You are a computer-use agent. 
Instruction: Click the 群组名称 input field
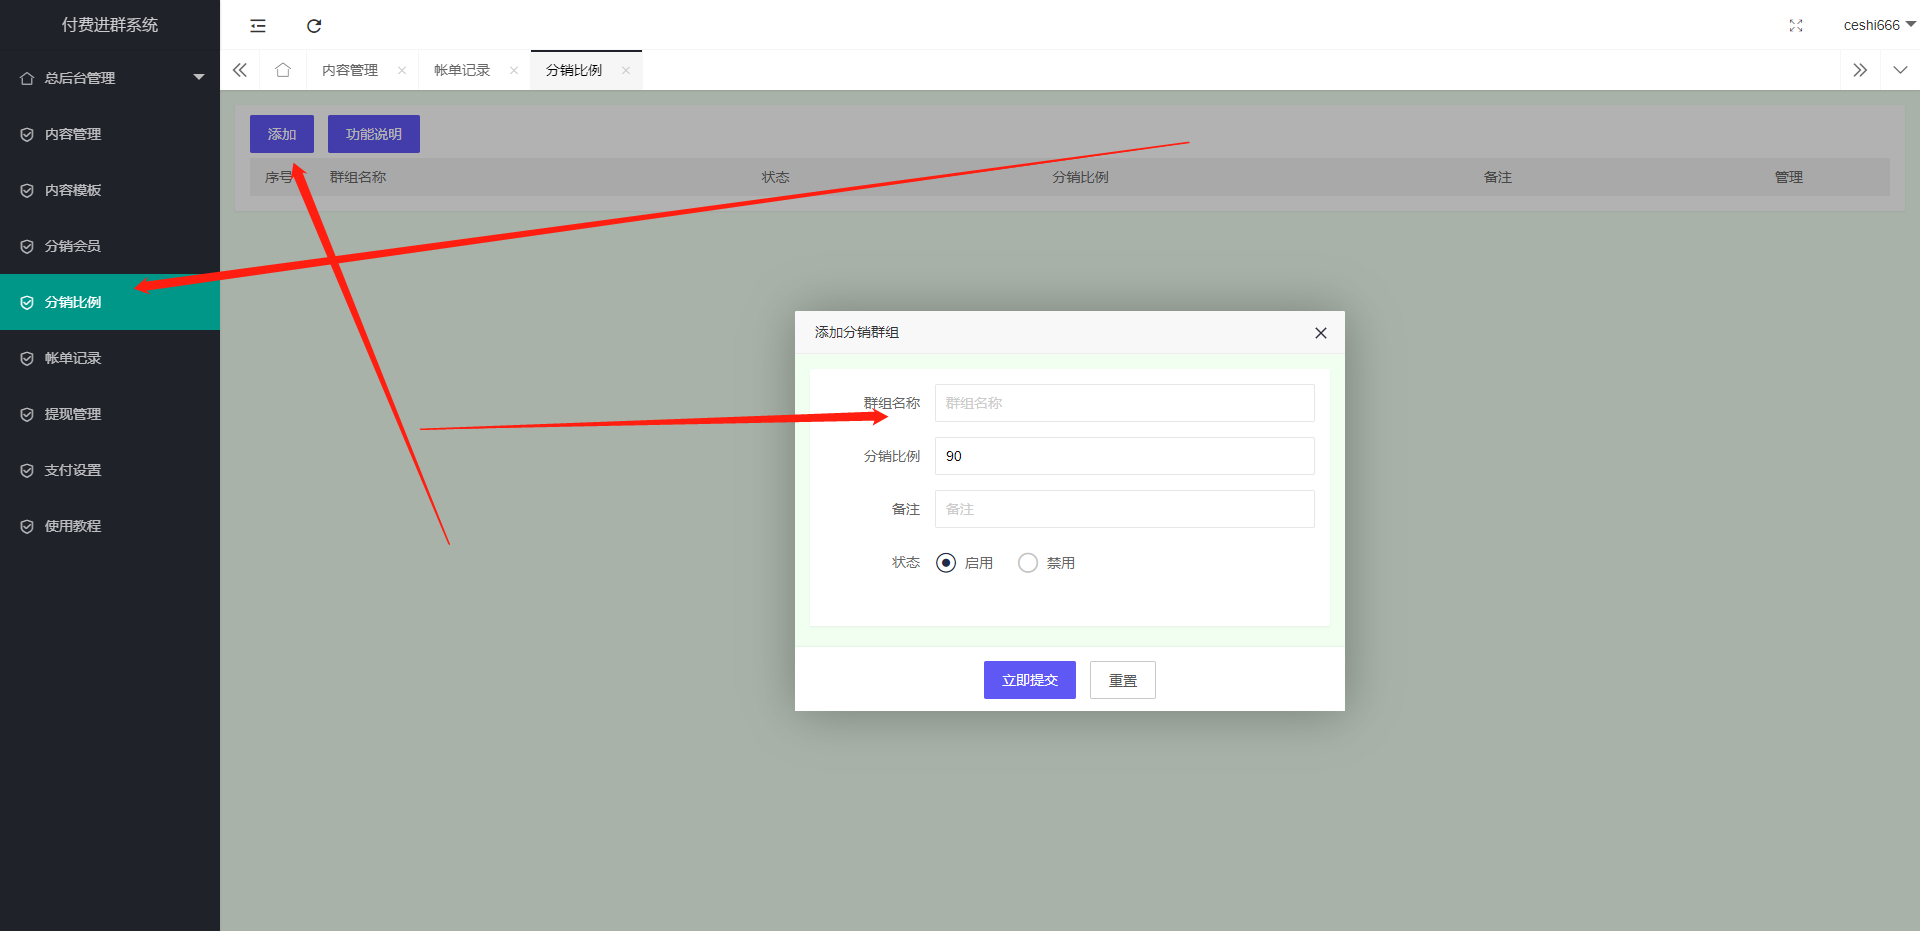point(1124,403)
